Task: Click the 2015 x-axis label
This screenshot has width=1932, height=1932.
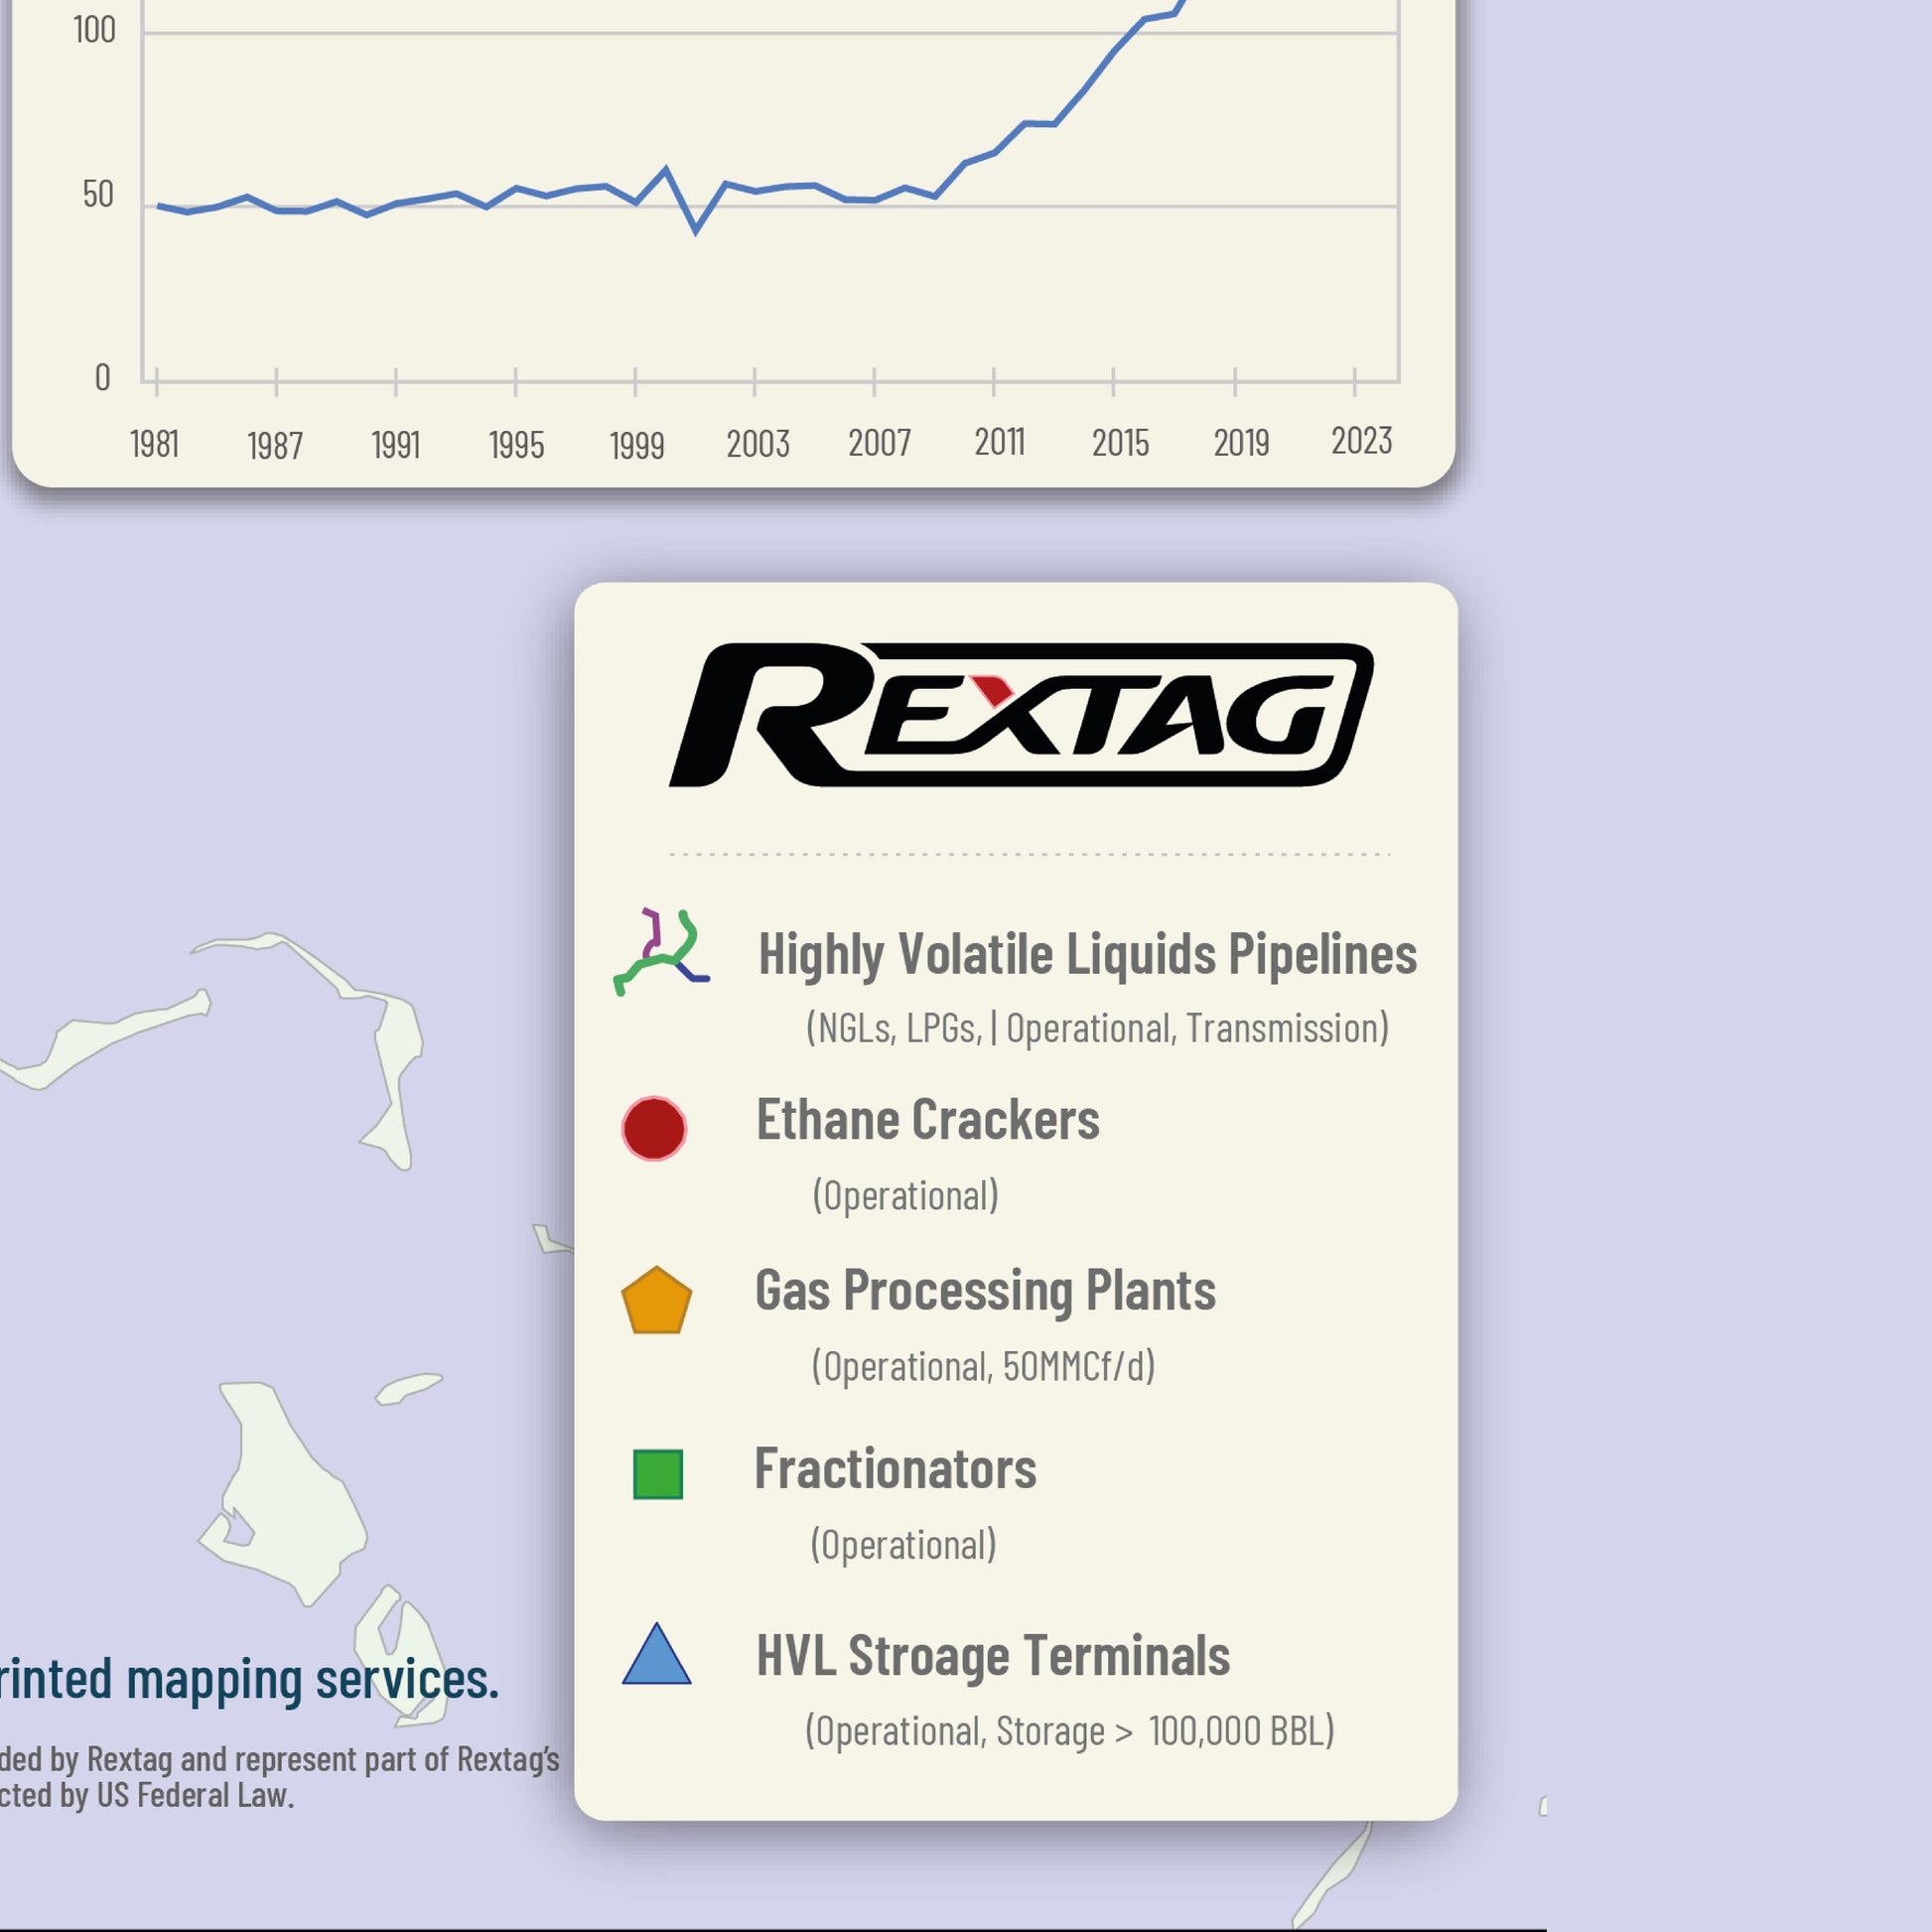Action: click(x=1120, y=443)
